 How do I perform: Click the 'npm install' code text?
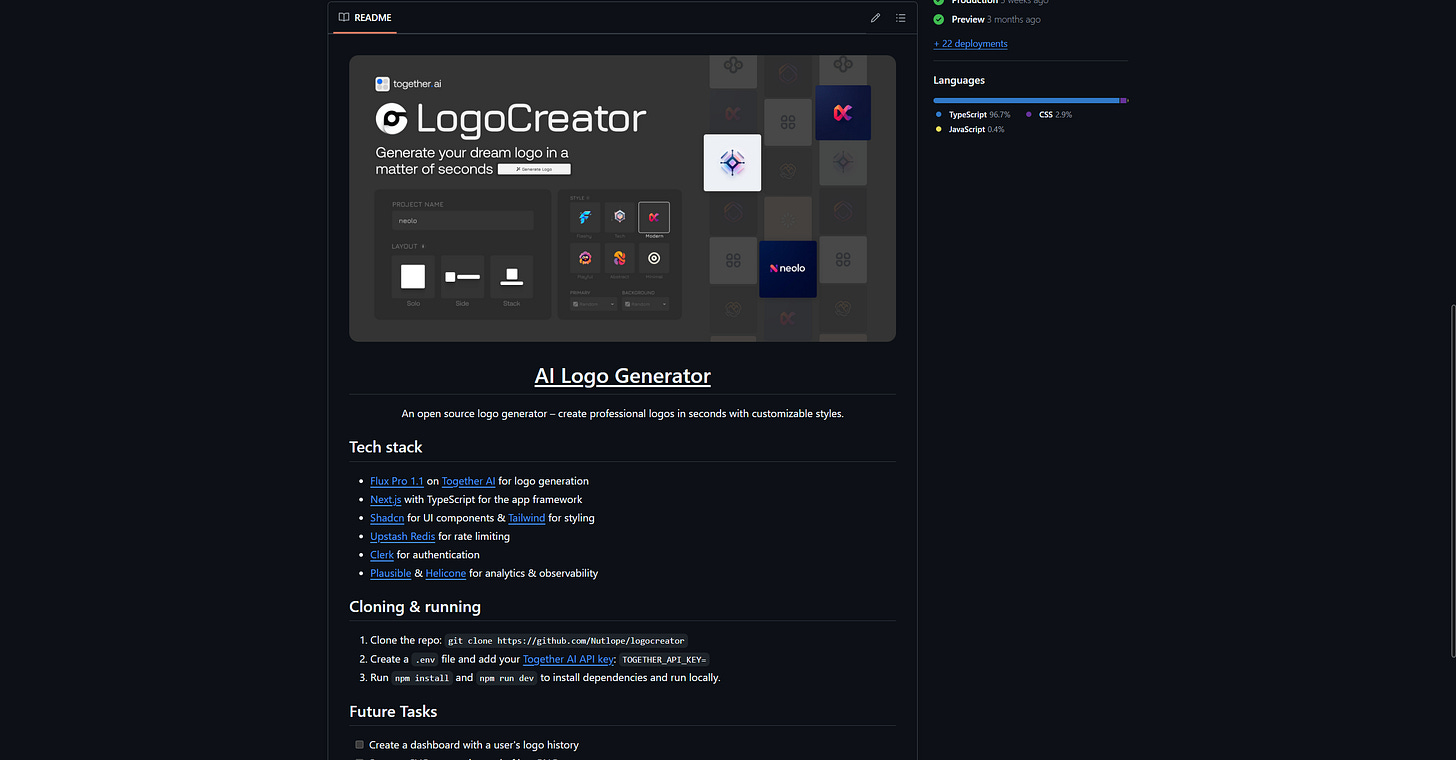(422, 678)
